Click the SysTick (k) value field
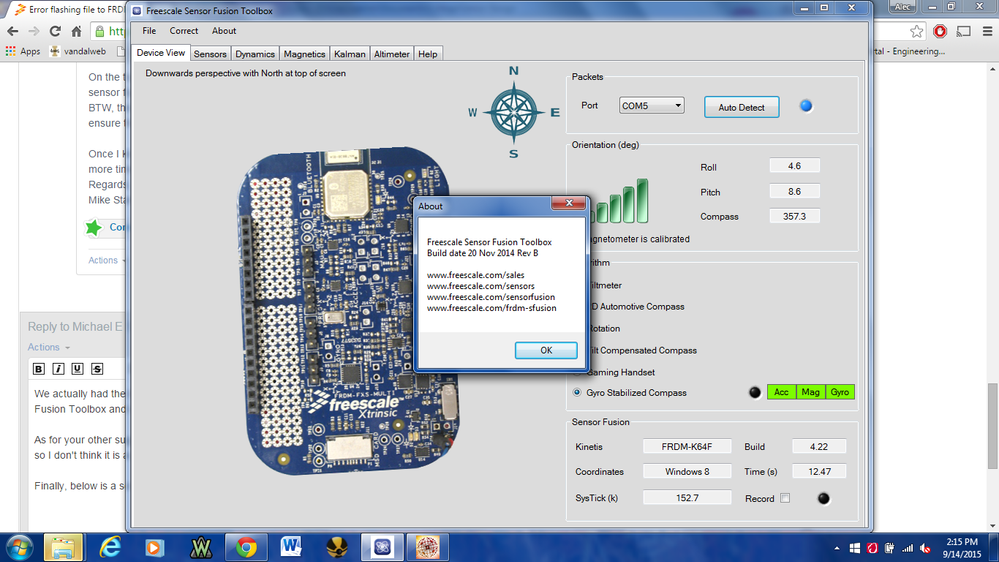 (x=687, y=498)
